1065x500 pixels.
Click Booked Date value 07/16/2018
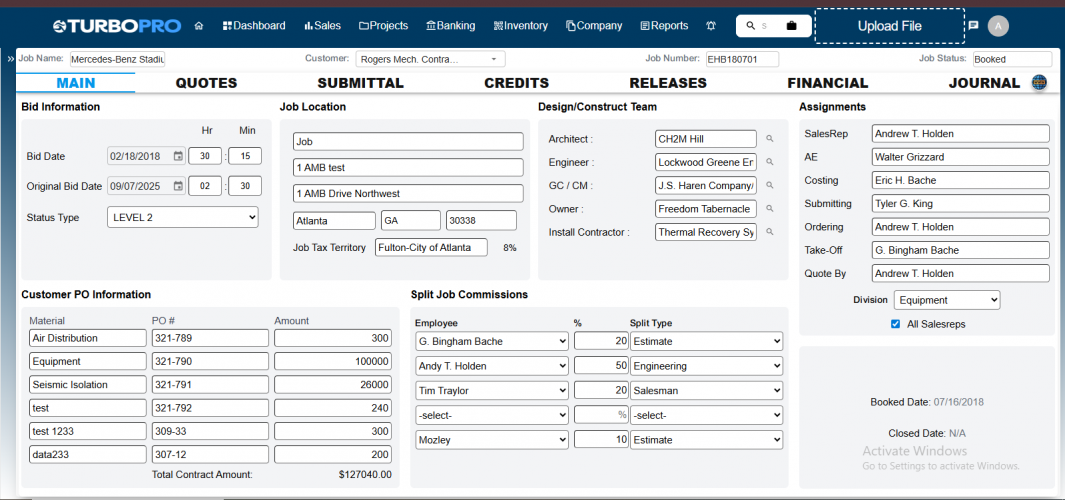click(x=958, y=401)
